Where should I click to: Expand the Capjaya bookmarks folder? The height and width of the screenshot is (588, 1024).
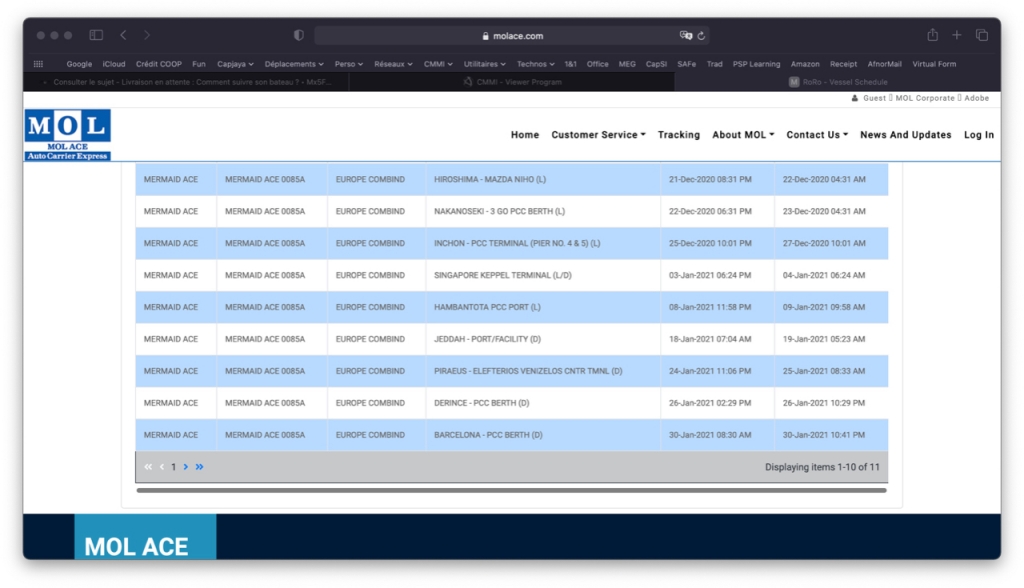[235, 64]
